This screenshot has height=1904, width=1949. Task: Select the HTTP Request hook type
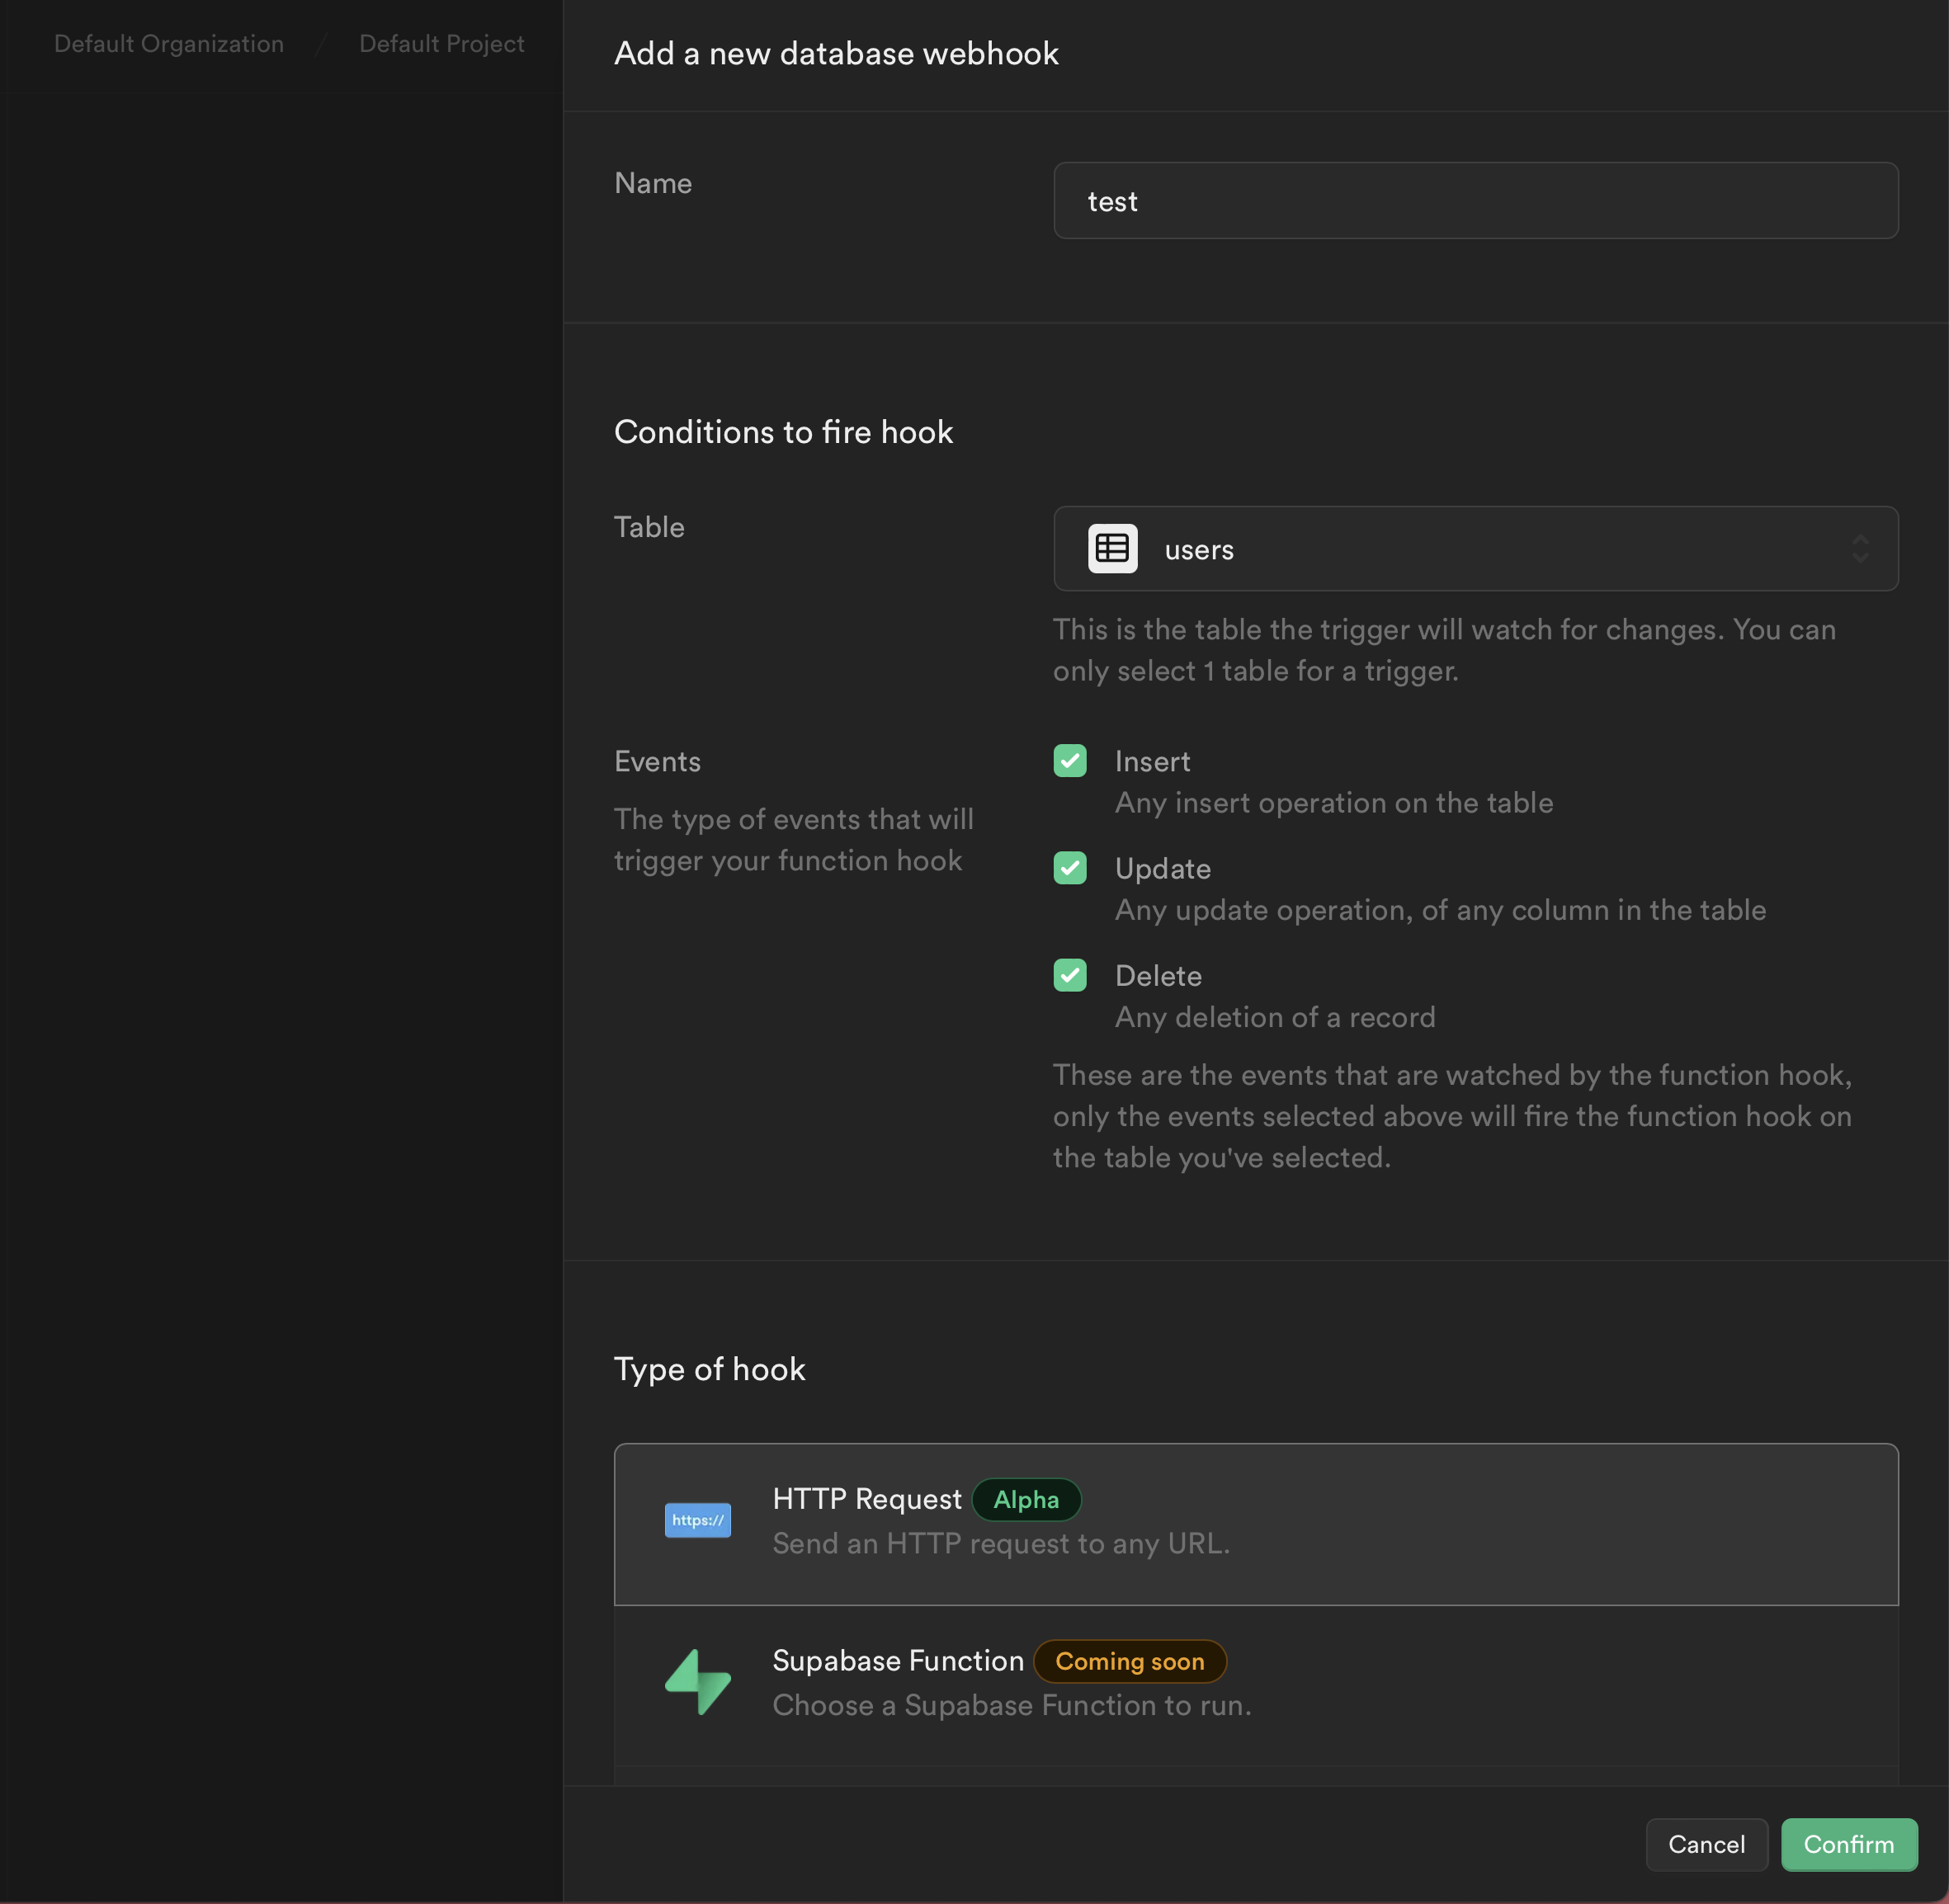[1255, 1524]
